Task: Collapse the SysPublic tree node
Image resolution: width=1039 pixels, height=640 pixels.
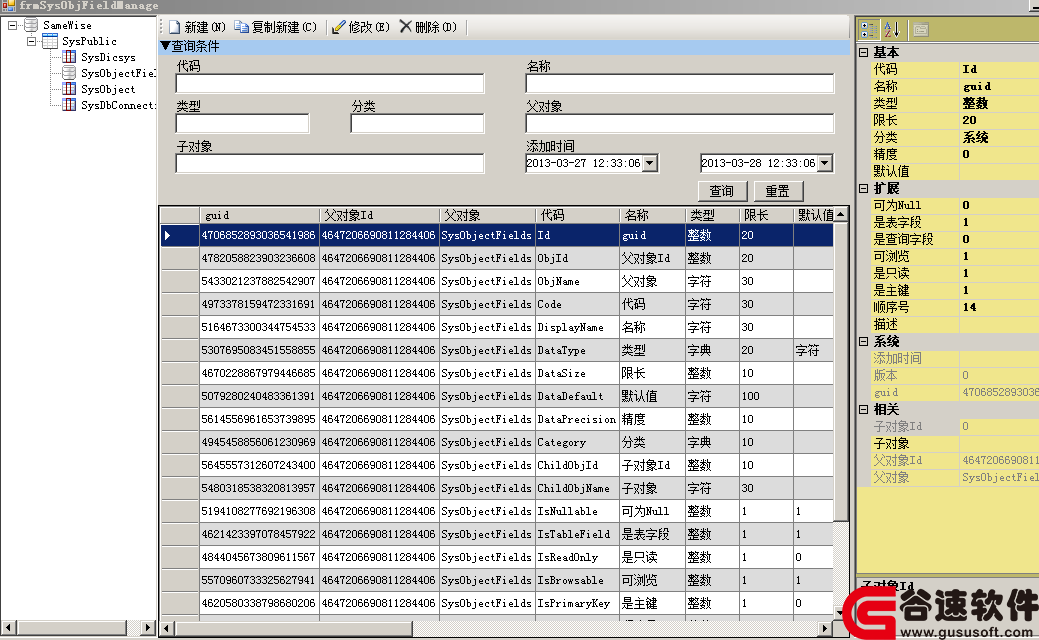Action: click(31, 41)
